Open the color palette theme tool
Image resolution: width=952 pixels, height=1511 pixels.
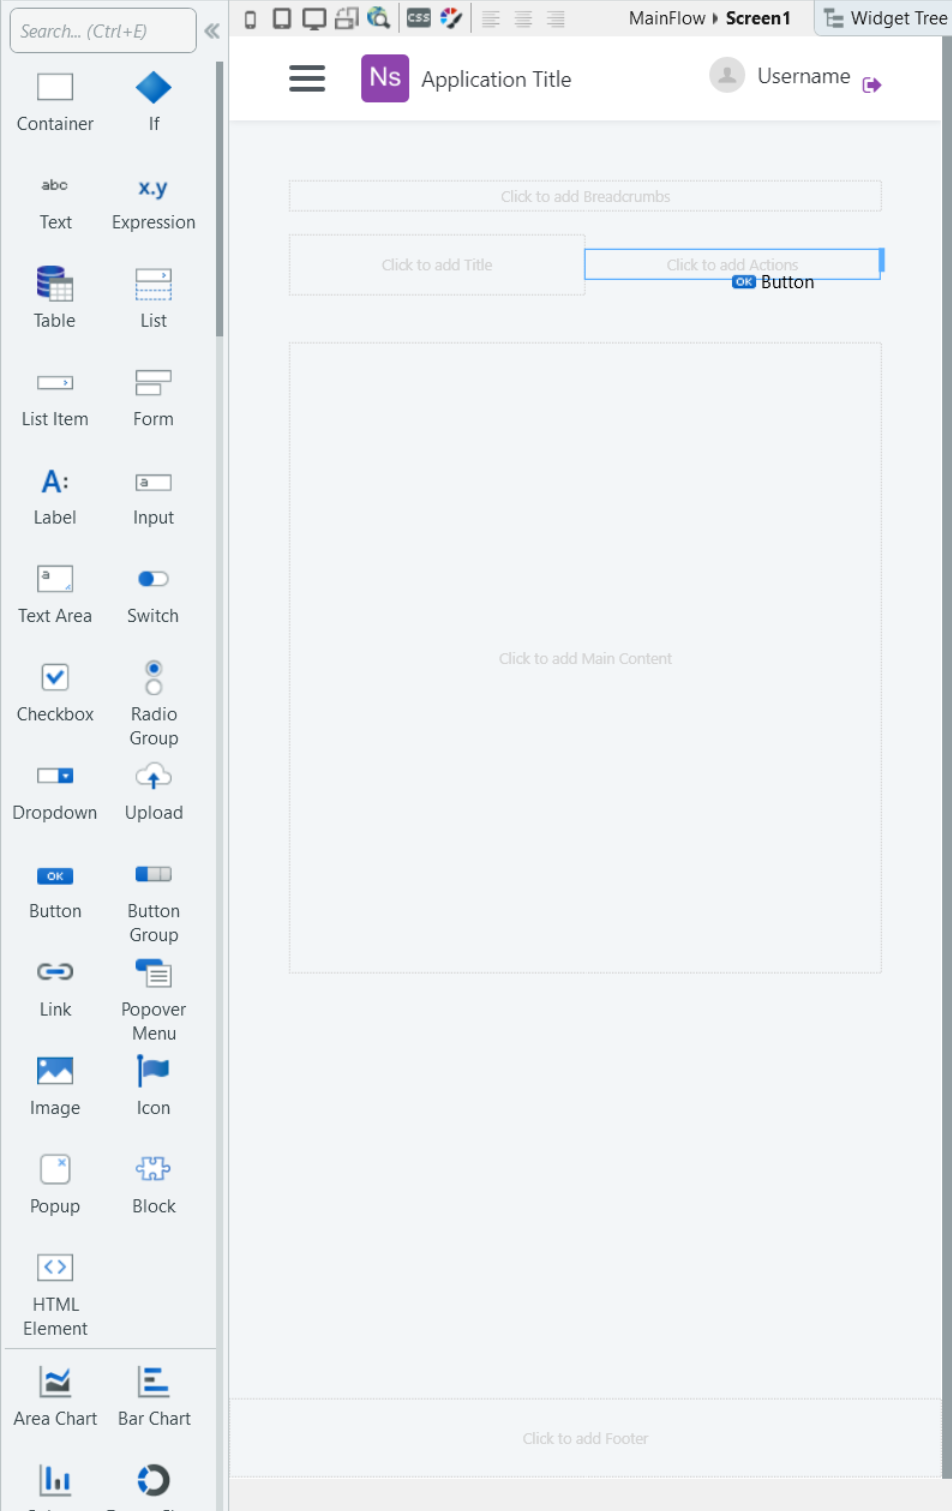coord(451,18)
